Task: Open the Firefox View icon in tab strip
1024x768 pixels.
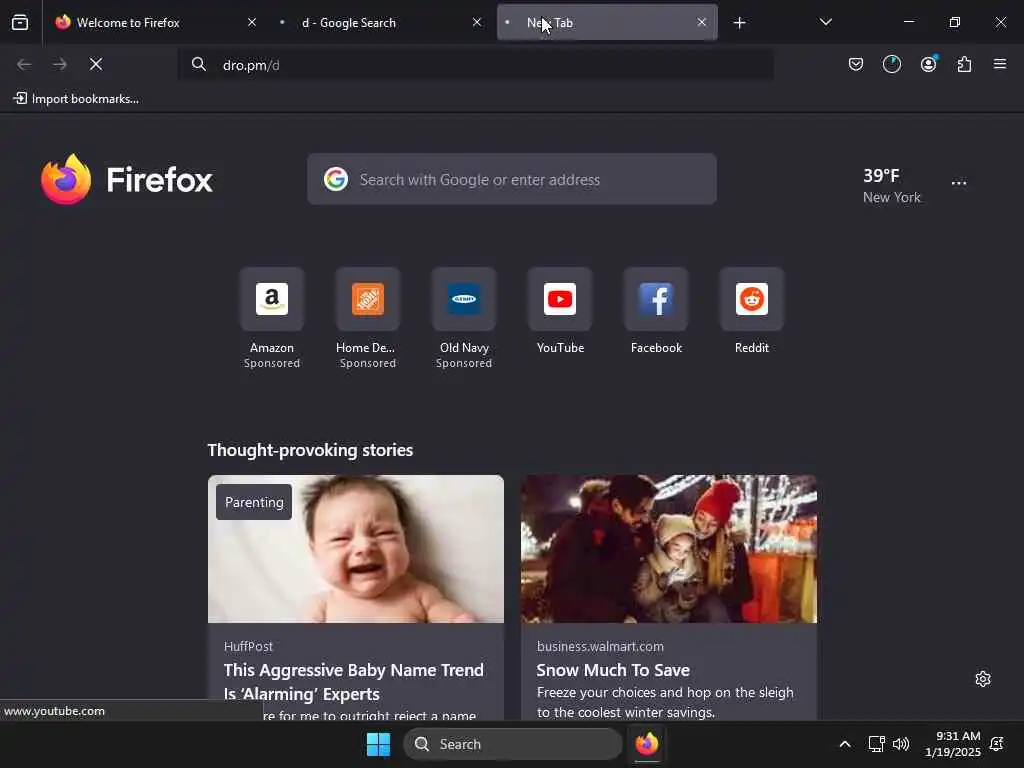Action: coord(20,23)
